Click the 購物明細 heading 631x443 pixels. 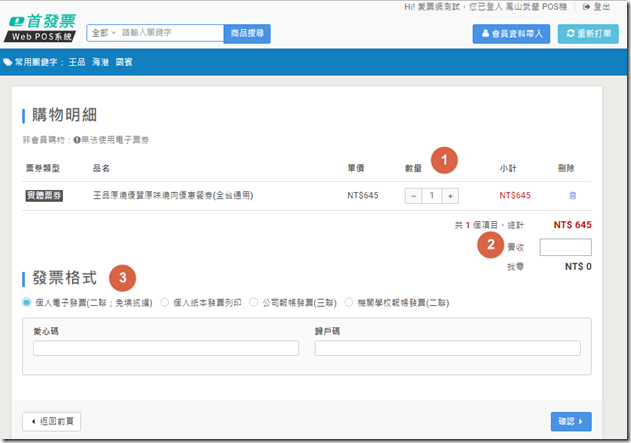point(64,115)
